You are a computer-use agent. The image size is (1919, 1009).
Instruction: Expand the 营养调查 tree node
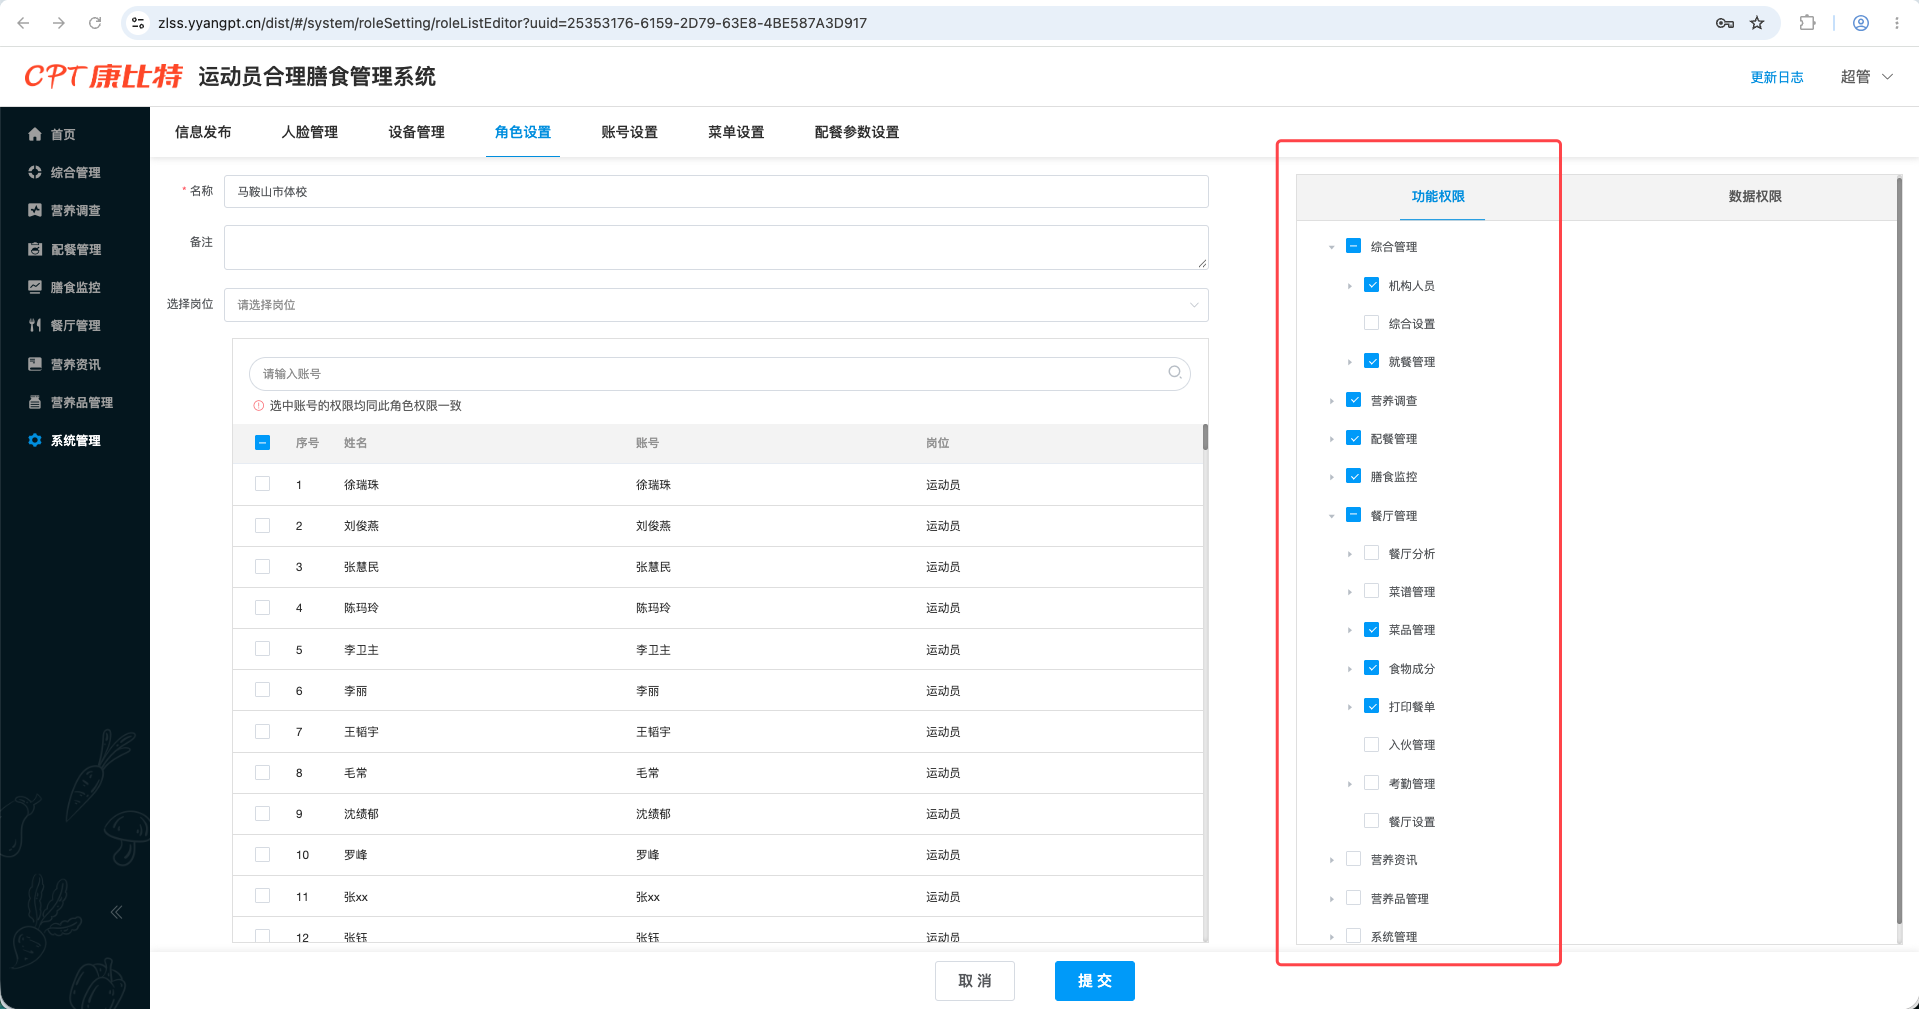(1332, 401)
